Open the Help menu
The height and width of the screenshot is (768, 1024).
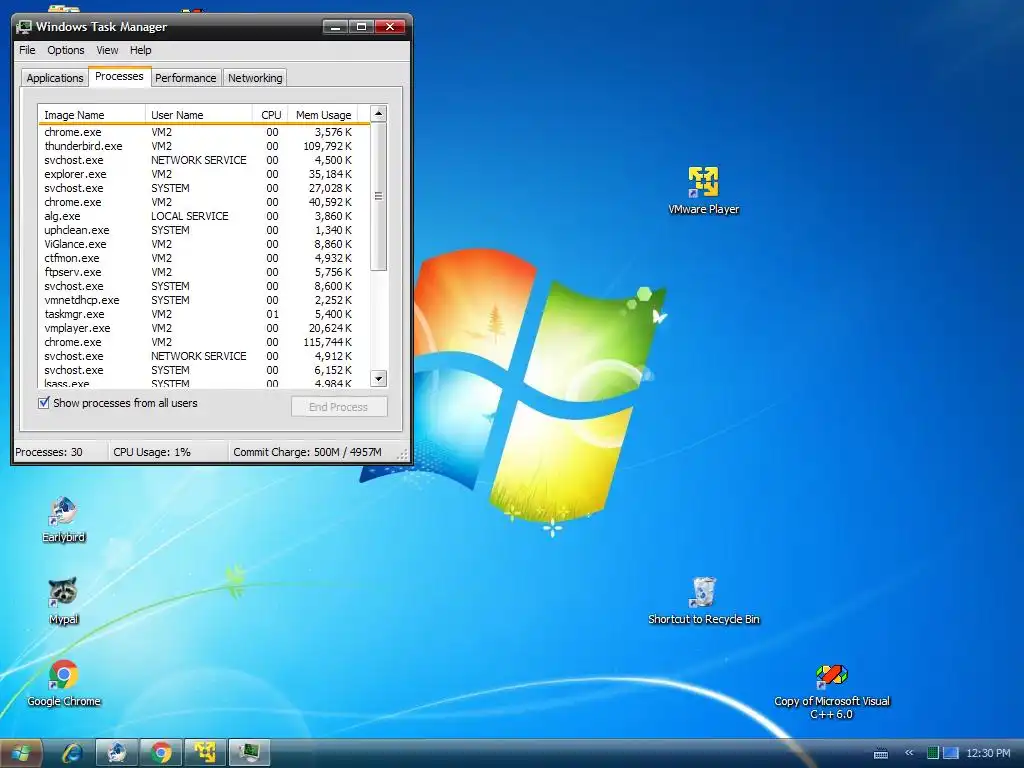(x=140, y=50)
